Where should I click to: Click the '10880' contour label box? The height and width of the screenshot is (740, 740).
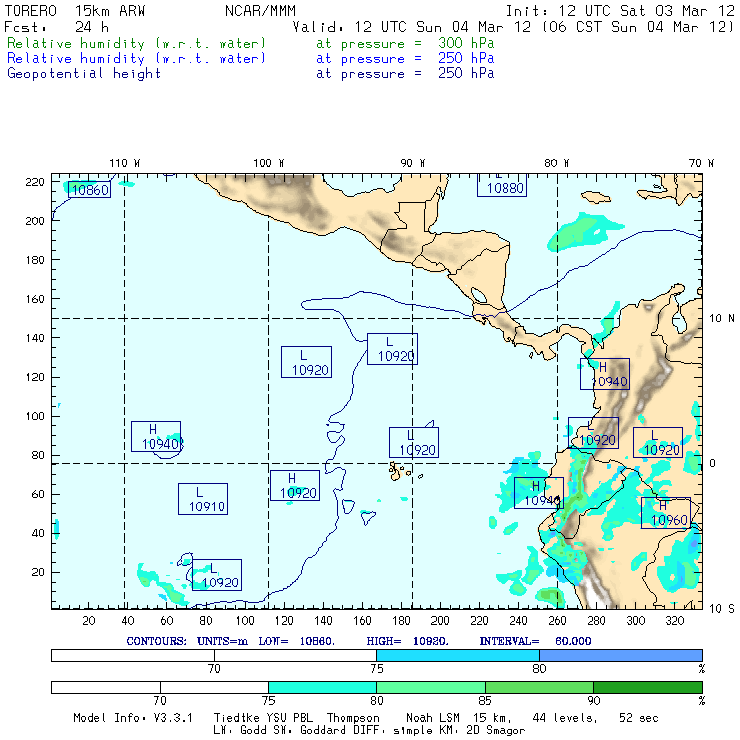pos(502,185)
